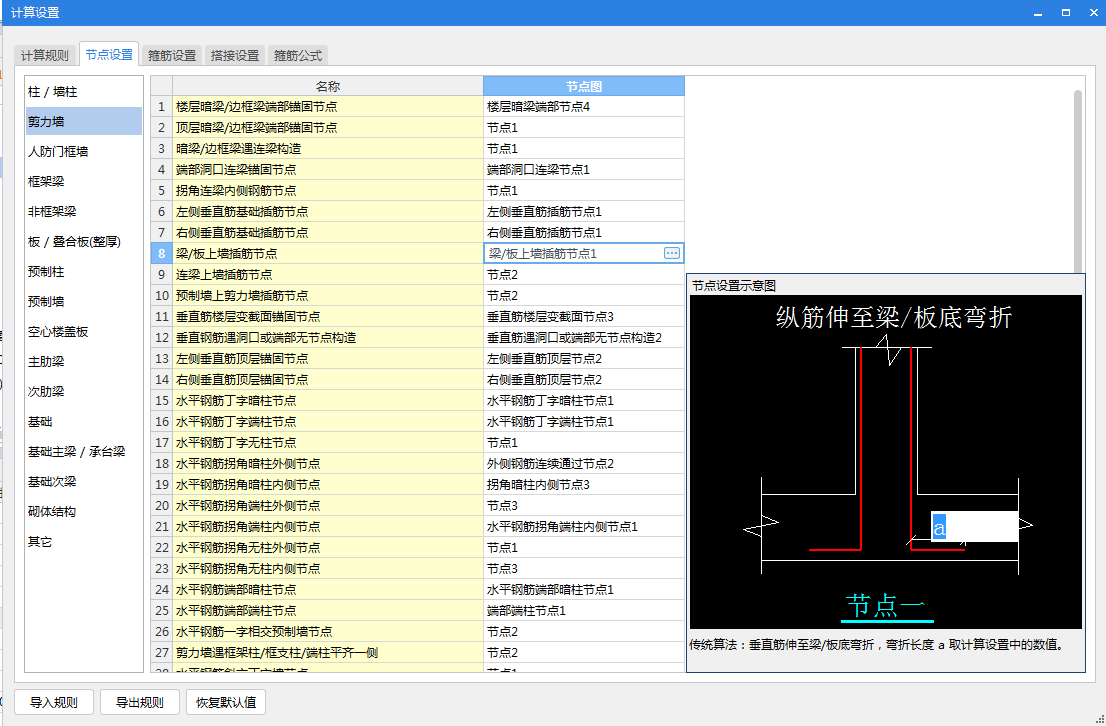Open the ellipsis picker for 梁/板上墙插筋节点1
The height and width of the screenshot is (726, 1106).
pos(672,253)
